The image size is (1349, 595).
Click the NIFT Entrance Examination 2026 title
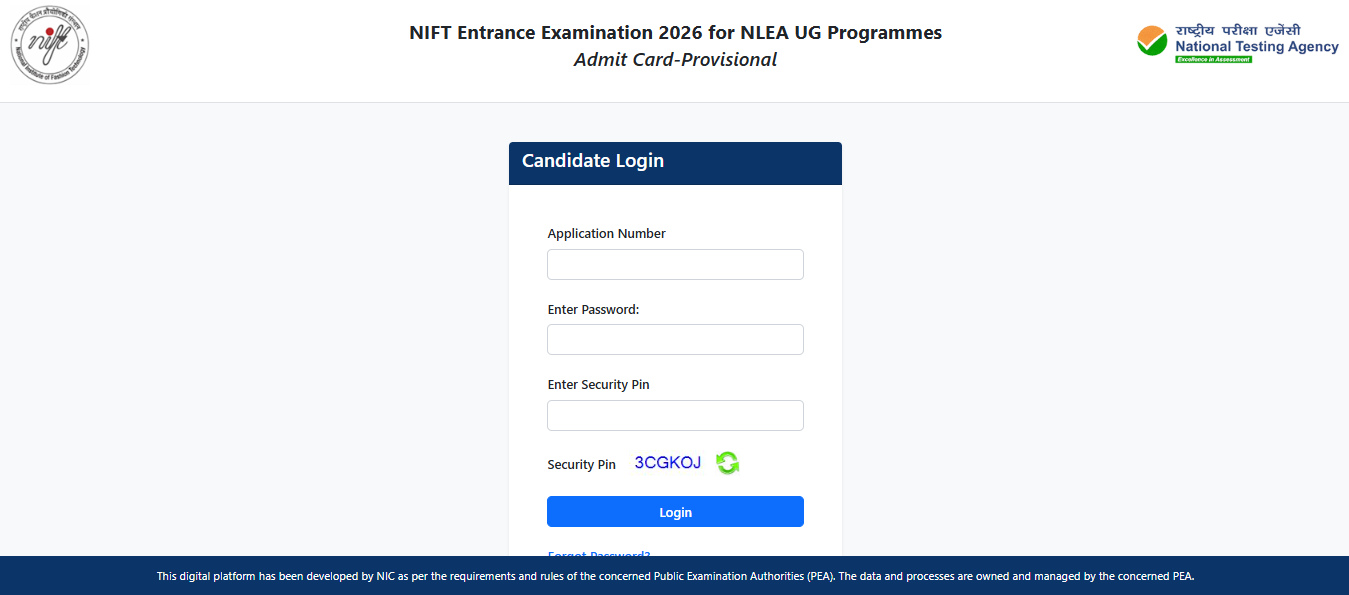pyautogui.click(x=674, y=32)
